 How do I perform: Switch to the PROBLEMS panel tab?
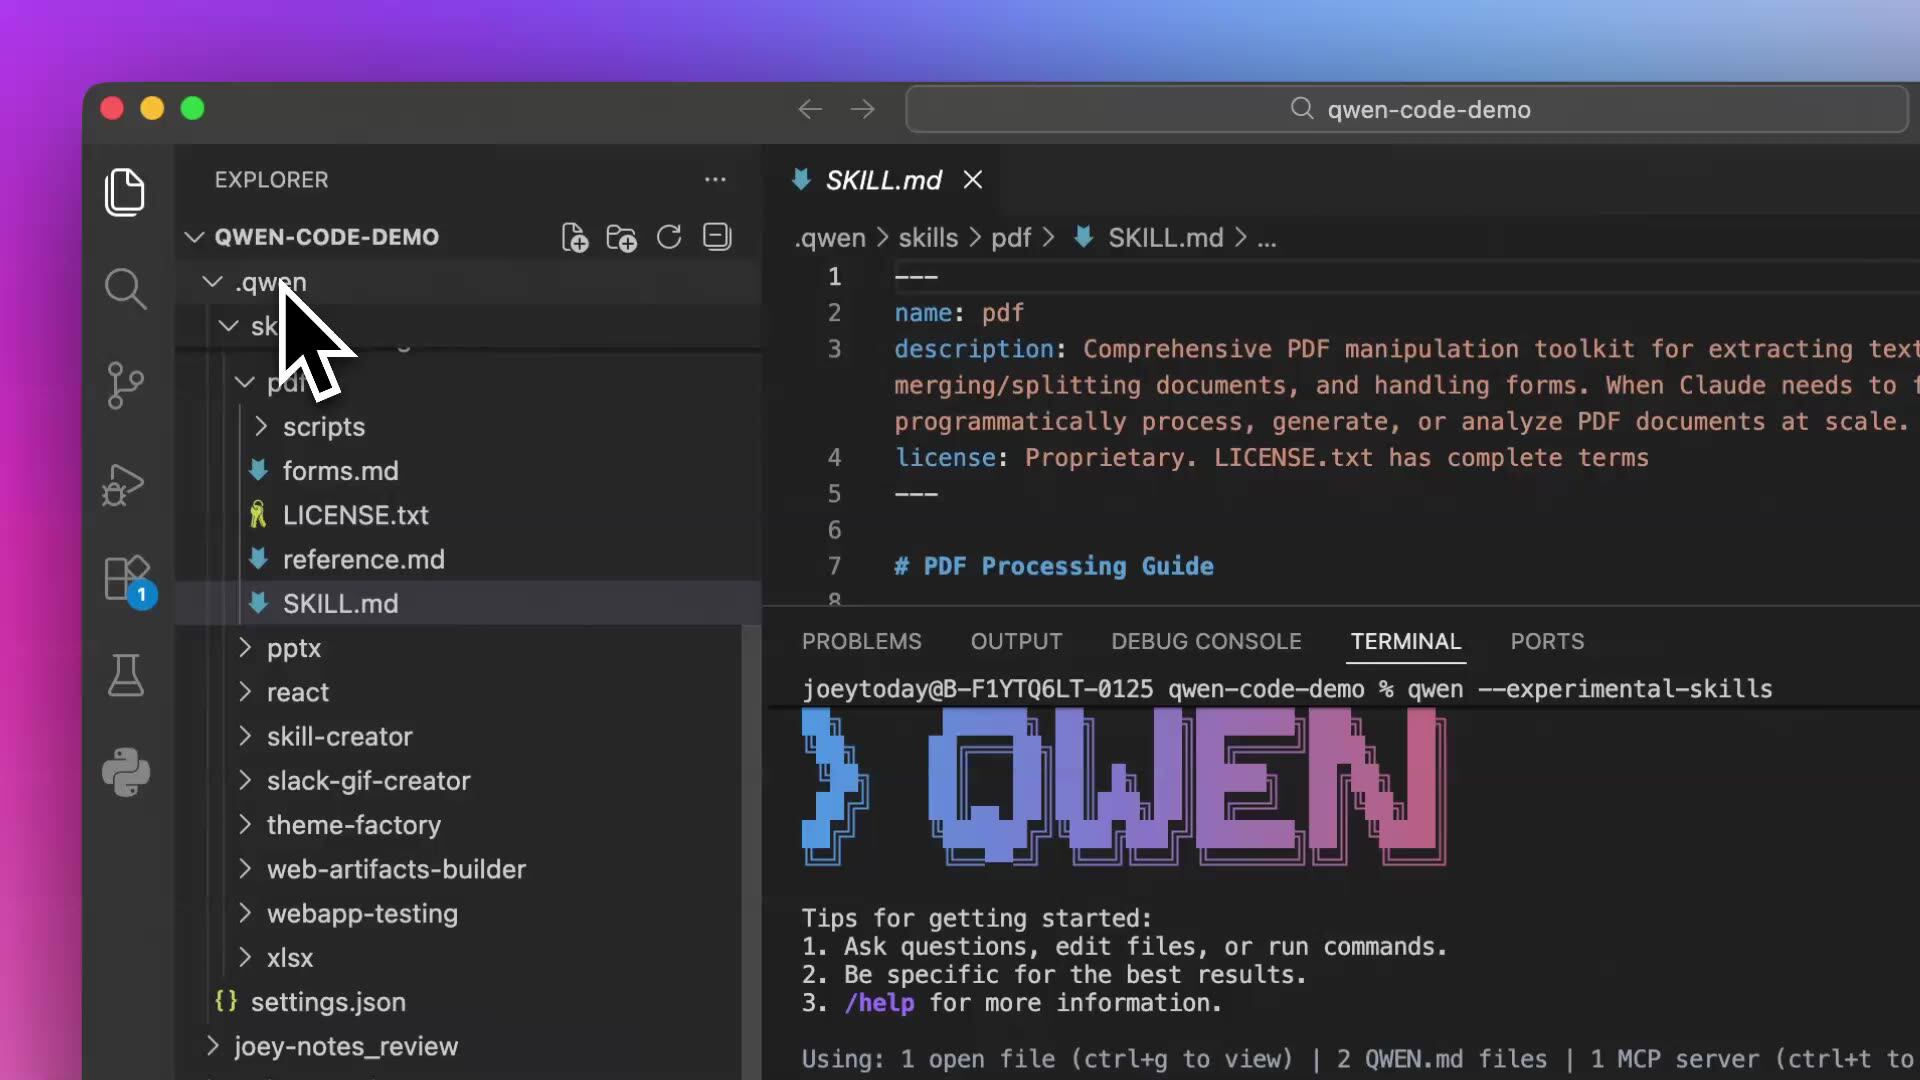click(861, 642)
